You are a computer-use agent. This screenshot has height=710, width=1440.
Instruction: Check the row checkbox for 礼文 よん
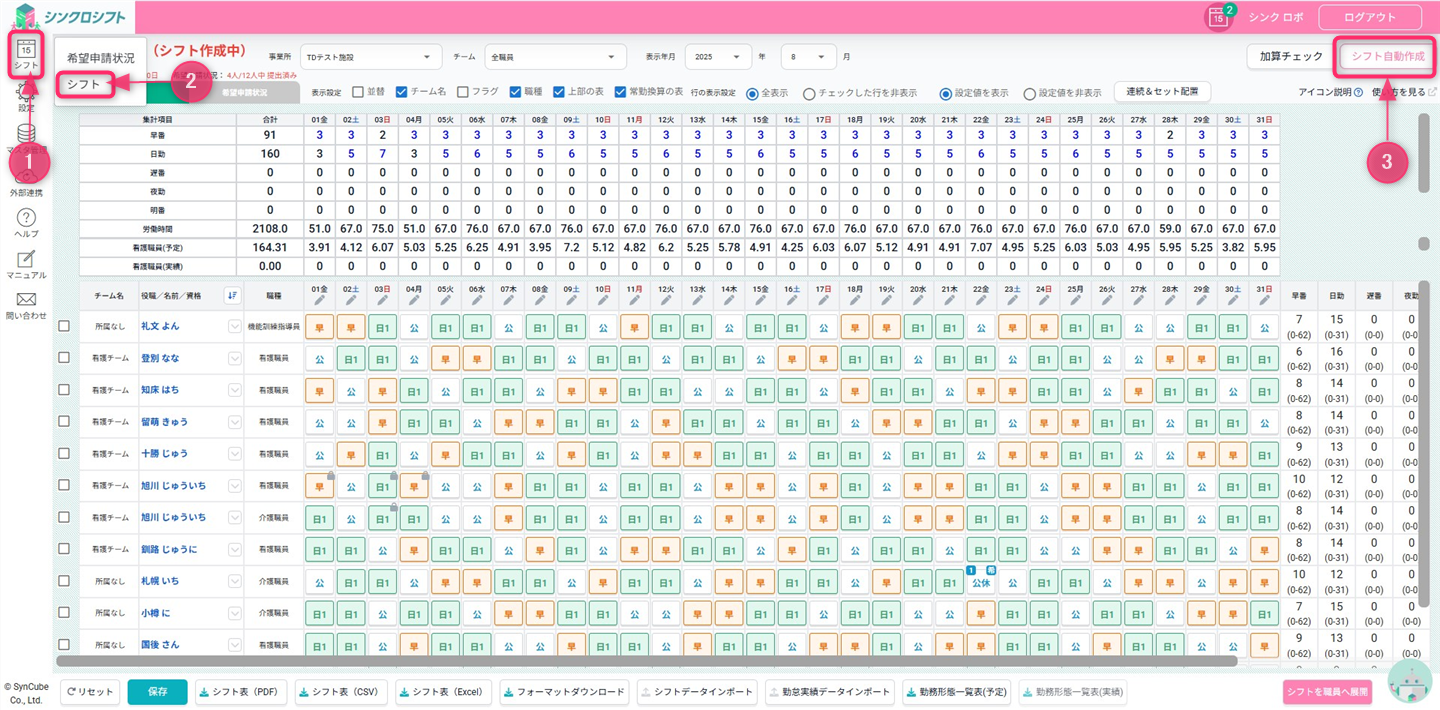(x=64, y=326)
